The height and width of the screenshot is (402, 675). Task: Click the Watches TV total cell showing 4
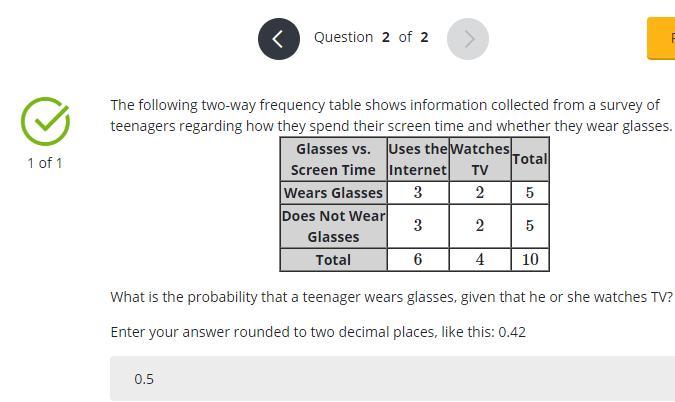479,260
